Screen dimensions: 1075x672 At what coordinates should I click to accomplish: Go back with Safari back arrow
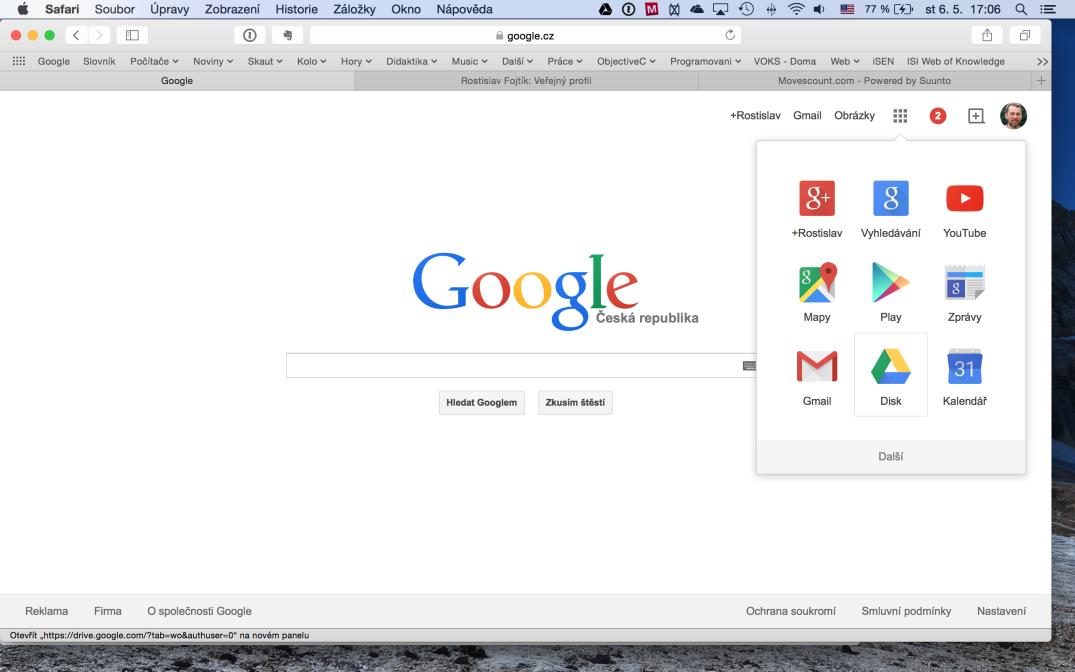(76, 35)
